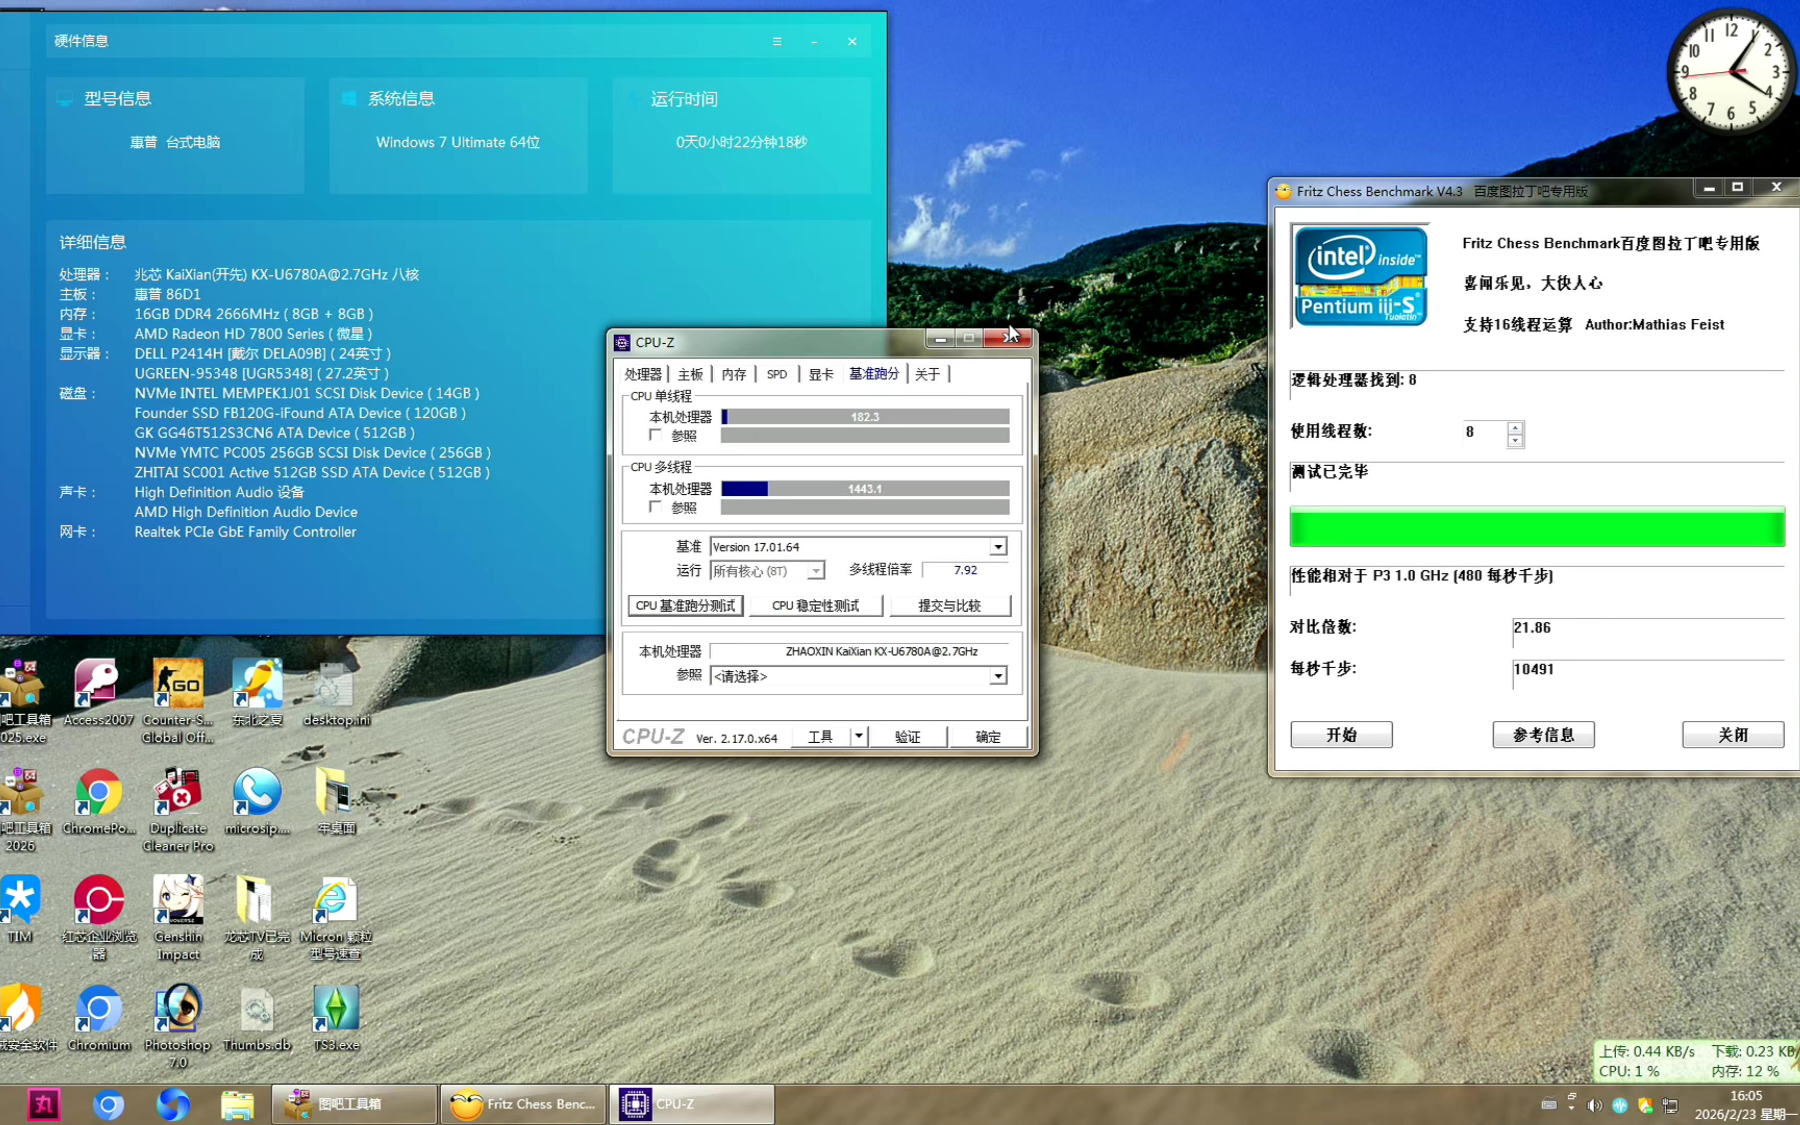Switch to the SPD tab in CPU-Z
Image resolution: width=1800 pixels, height=1125 pixels.
[777, 374]
